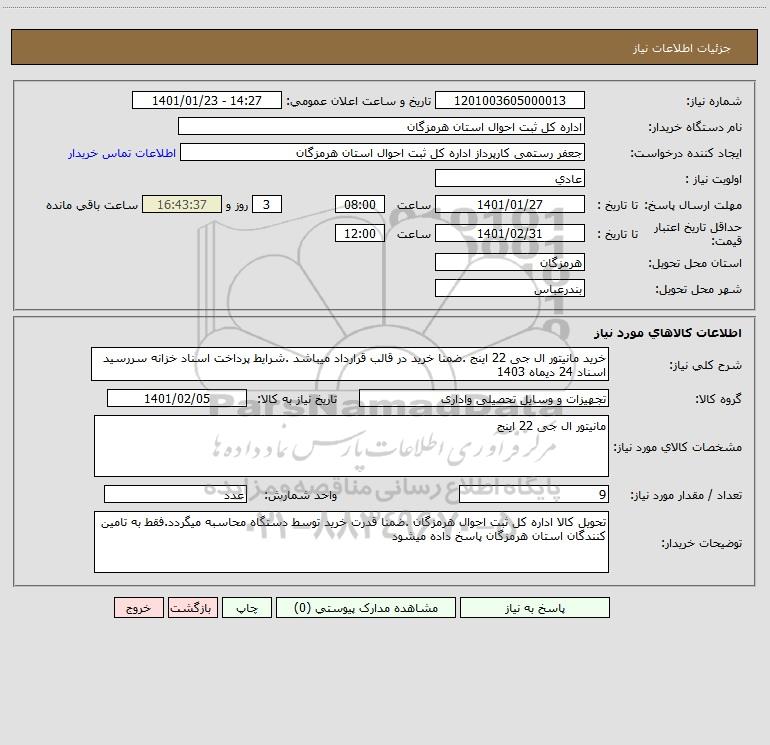
Task: Click delivery city field بندرعباس
Action: pyautogui.click(x=510, y=288)
